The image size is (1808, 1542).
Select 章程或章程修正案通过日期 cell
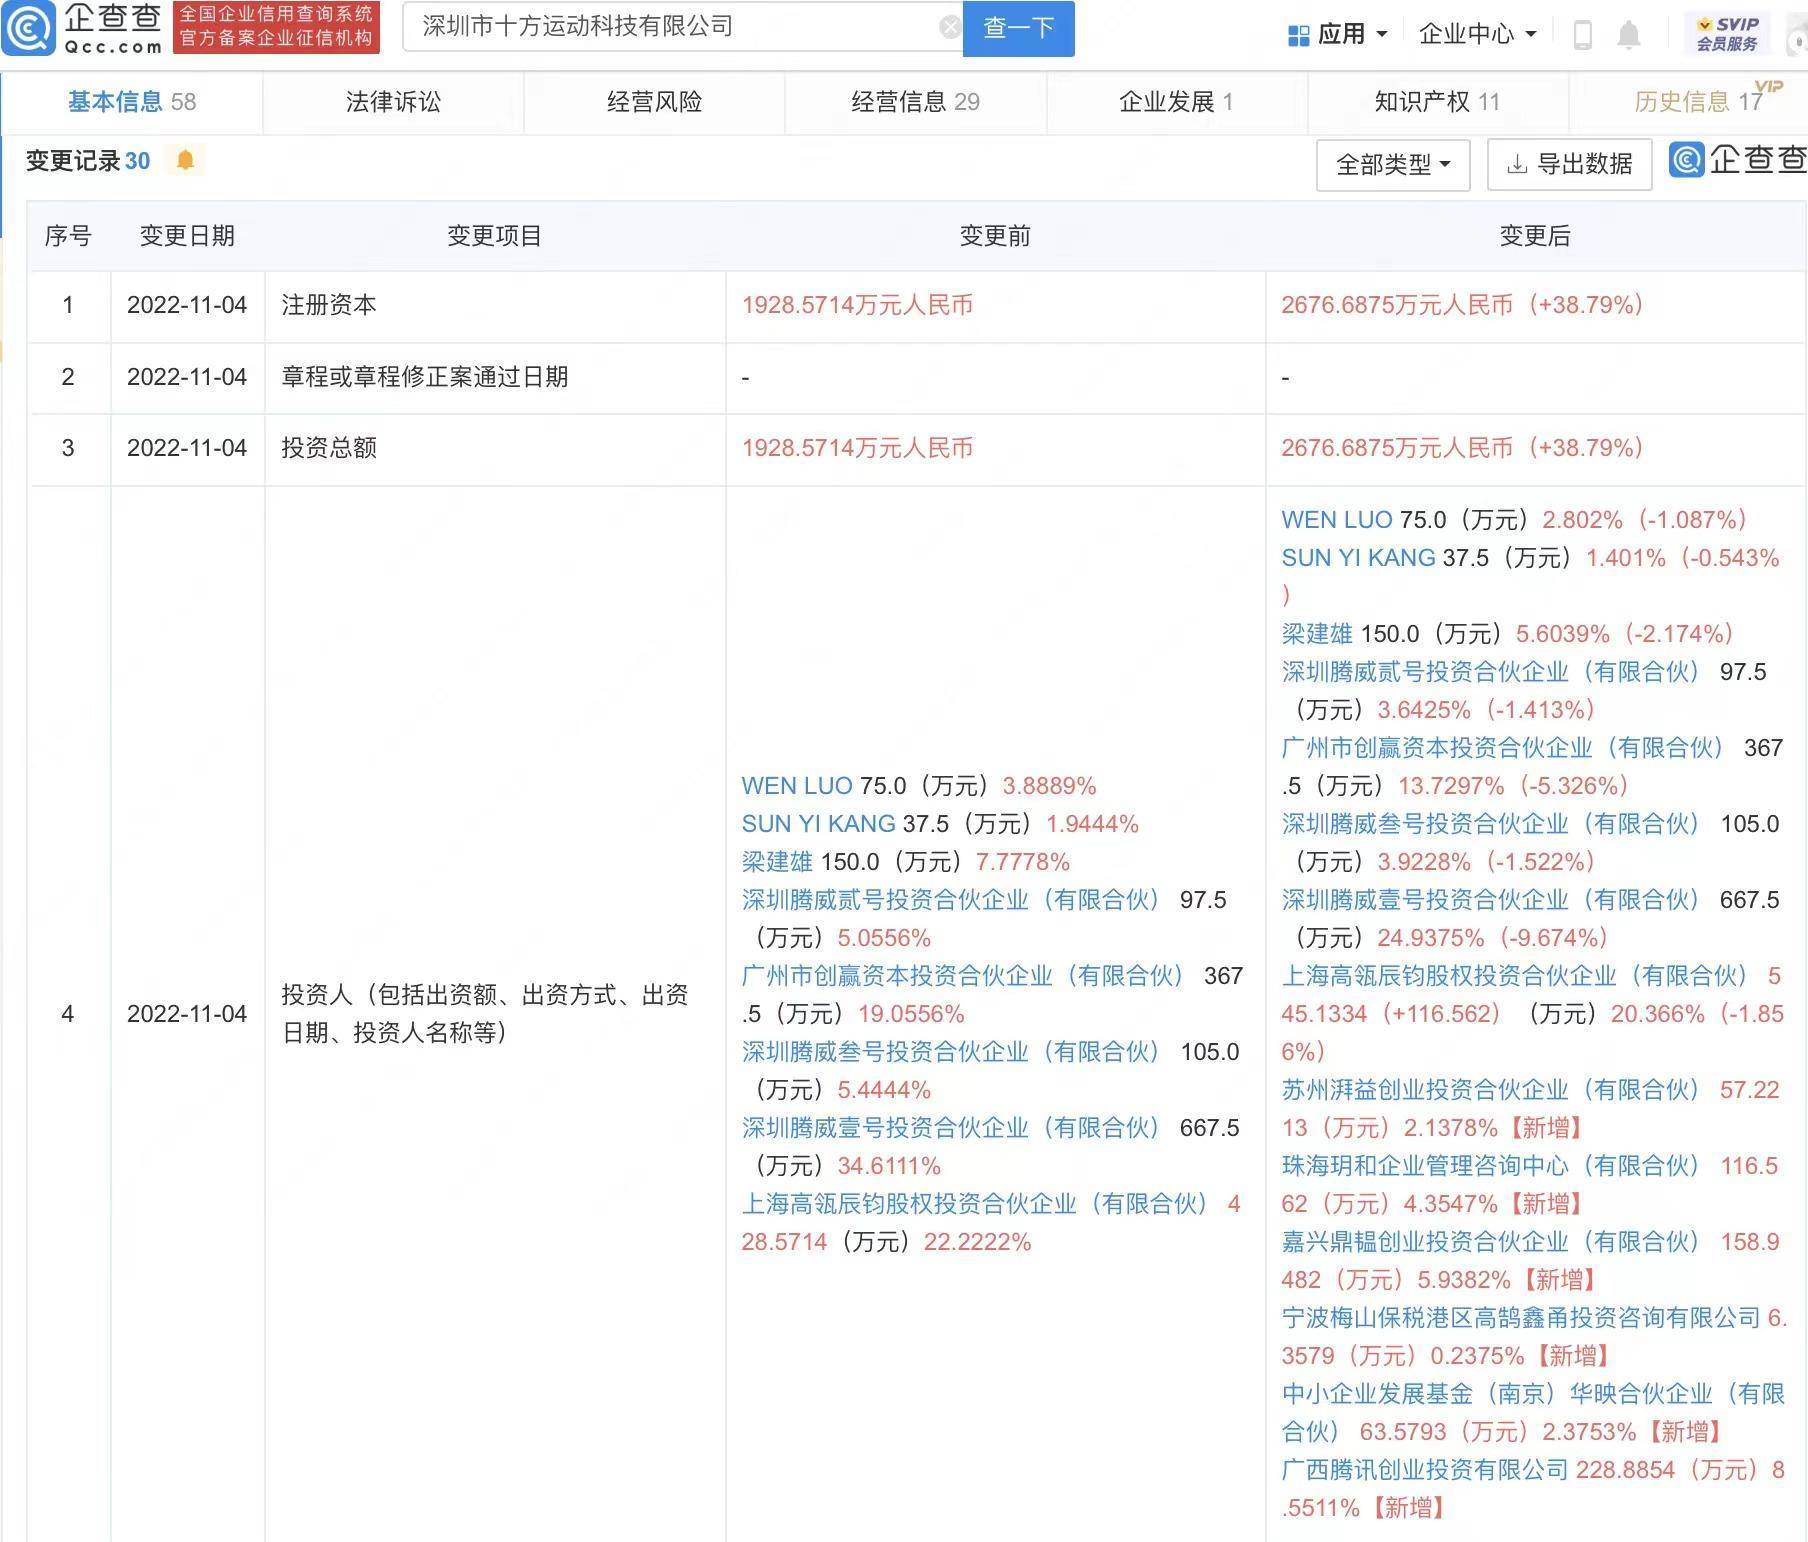coord(495,377)
